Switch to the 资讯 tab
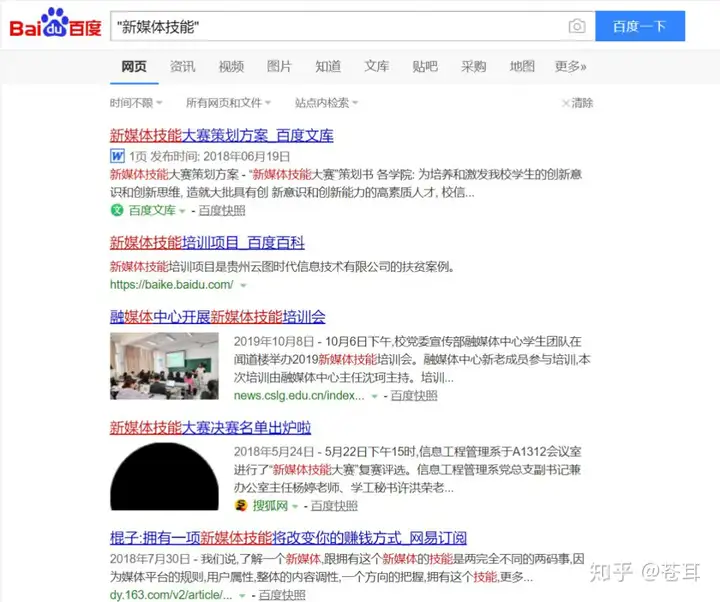Screen dimensions: 720x602 [183, 67]
